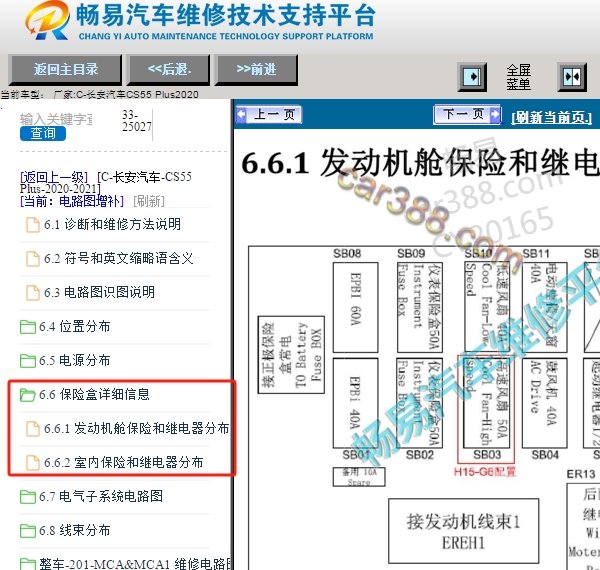Click the document icon next to 6.6.1
600x570 pixels.
(33, 429)
